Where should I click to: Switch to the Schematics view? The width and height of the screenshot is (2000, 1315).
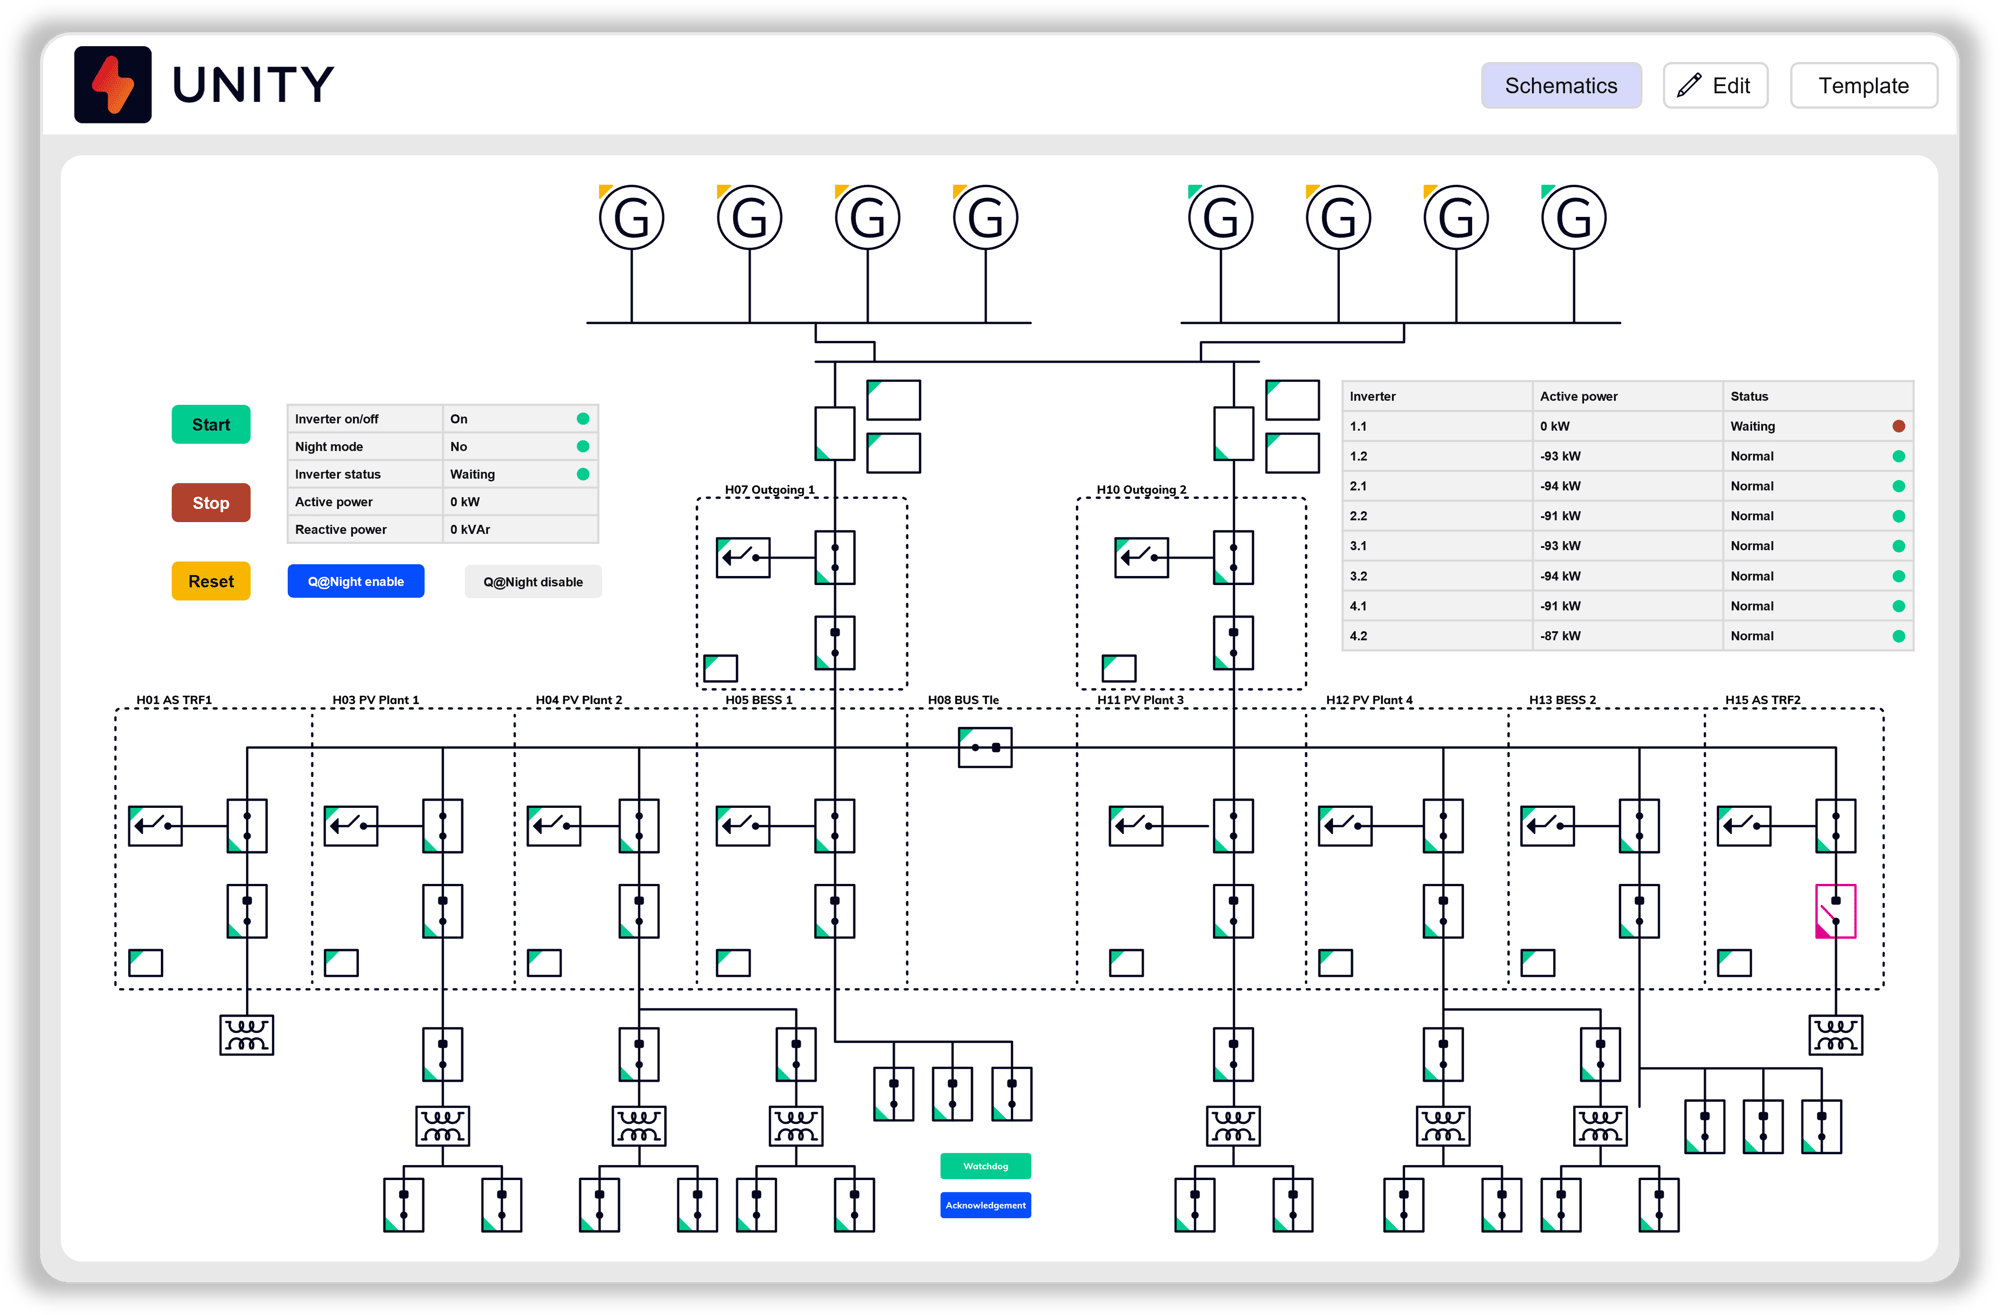(x=1561, y=85)
